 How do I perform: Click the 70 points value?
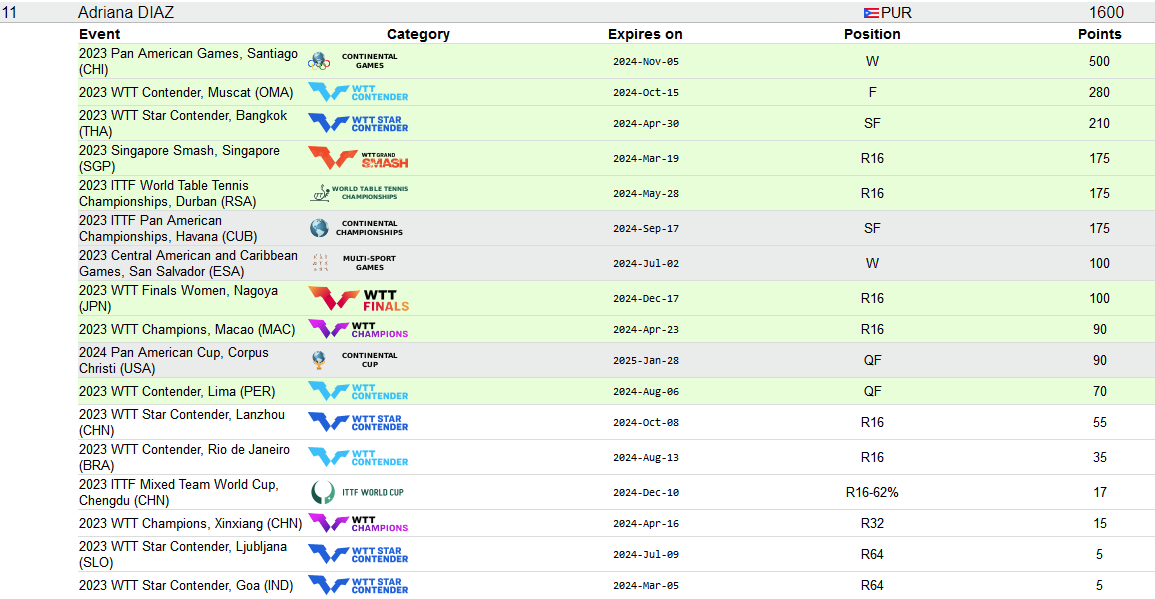click(1100, 391)
